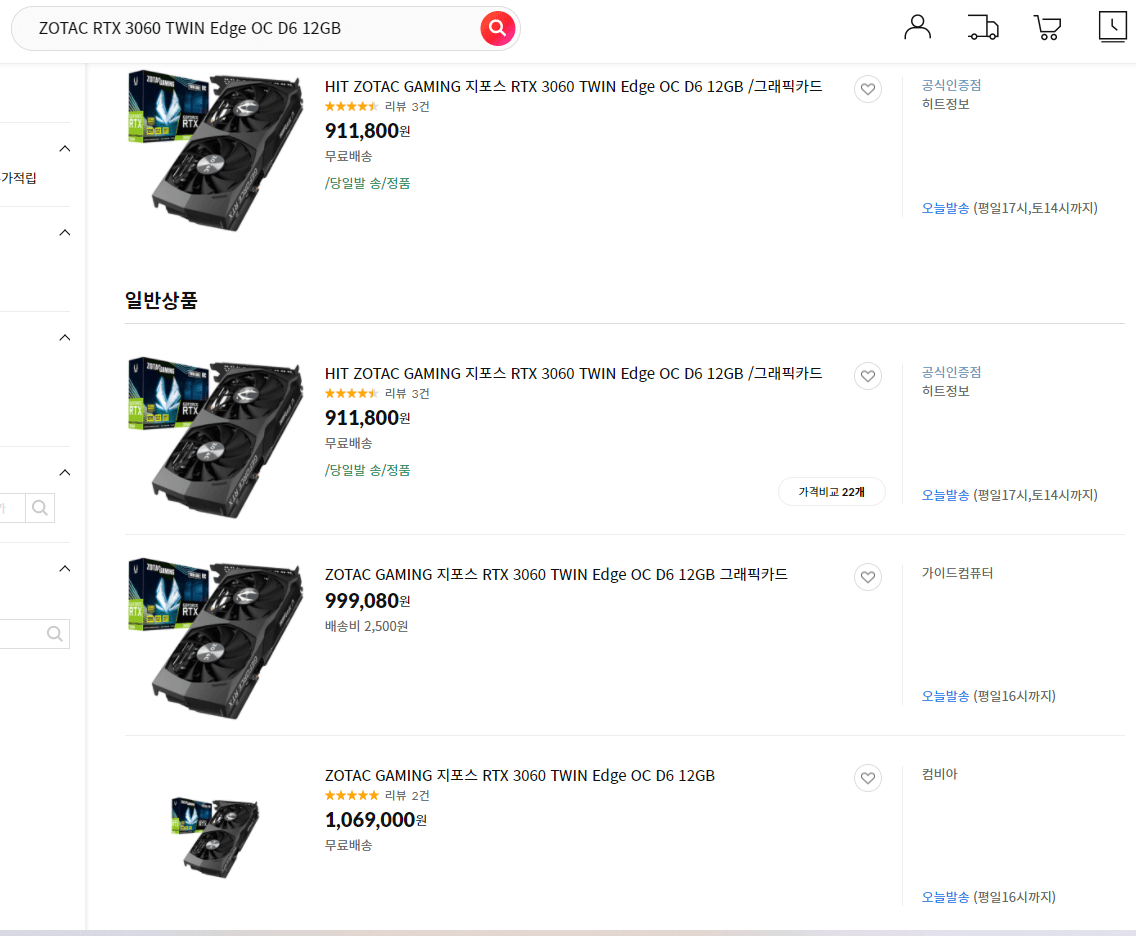Viewport: 1136px width, 936px height.
Task: Click the 가적립 sidebar label
Action: (x=19, y=177)
